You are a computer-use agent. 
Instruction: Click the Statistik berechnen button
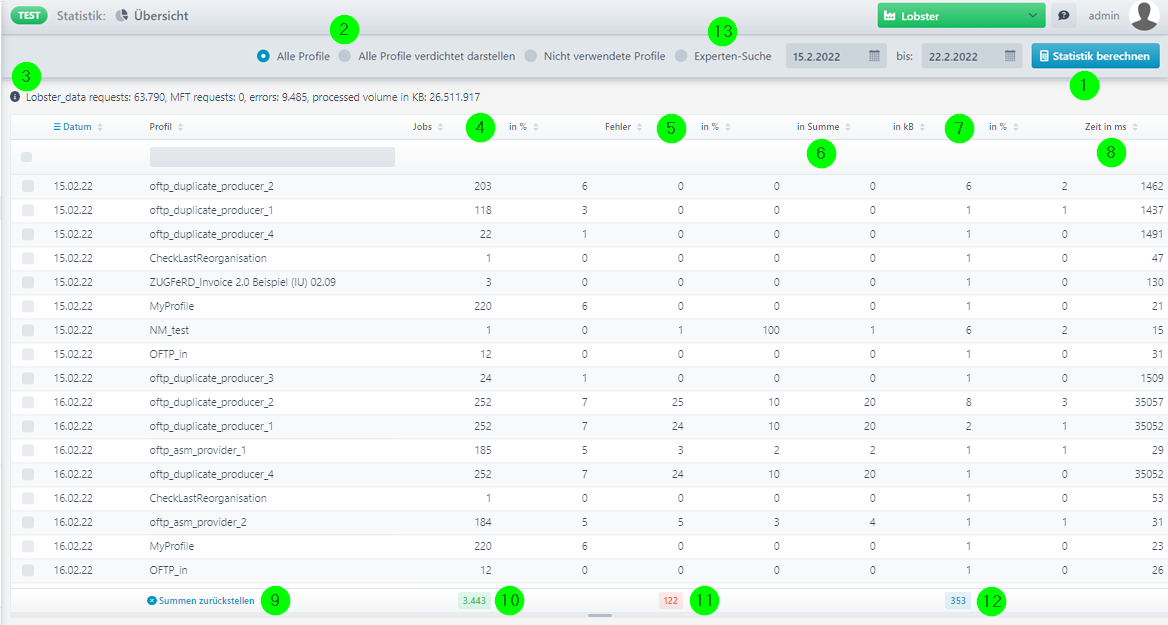click(1095, 56)
